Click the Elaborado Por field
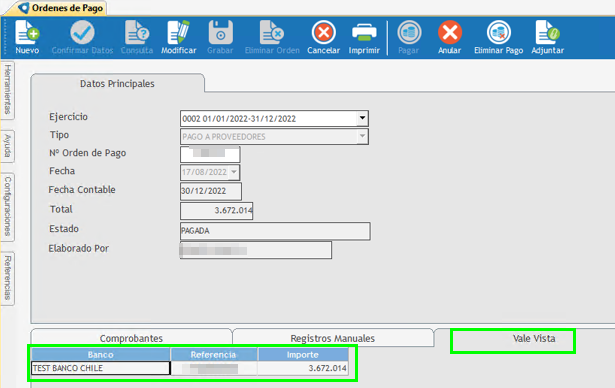The height and width of the screenshot is (388, 615). [256, 250]
